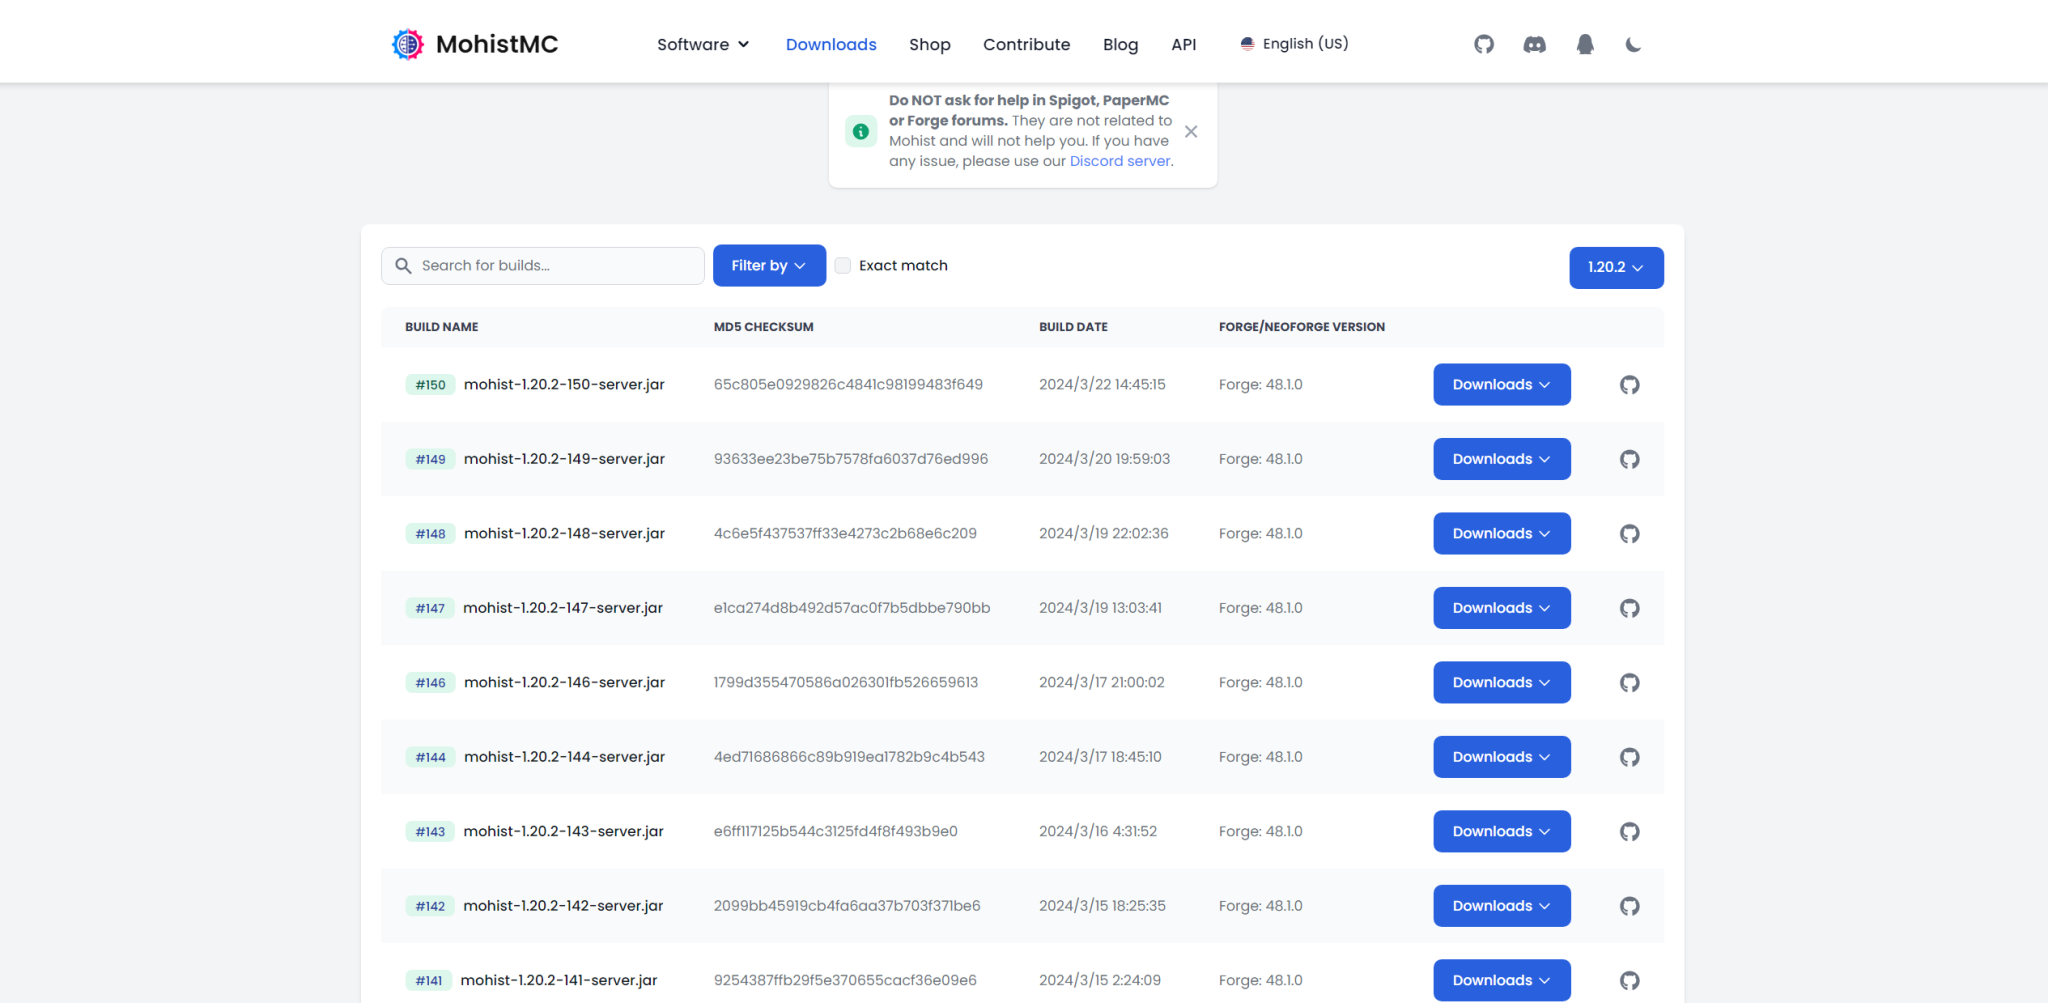Open the Discord icon in the header

1534,44
